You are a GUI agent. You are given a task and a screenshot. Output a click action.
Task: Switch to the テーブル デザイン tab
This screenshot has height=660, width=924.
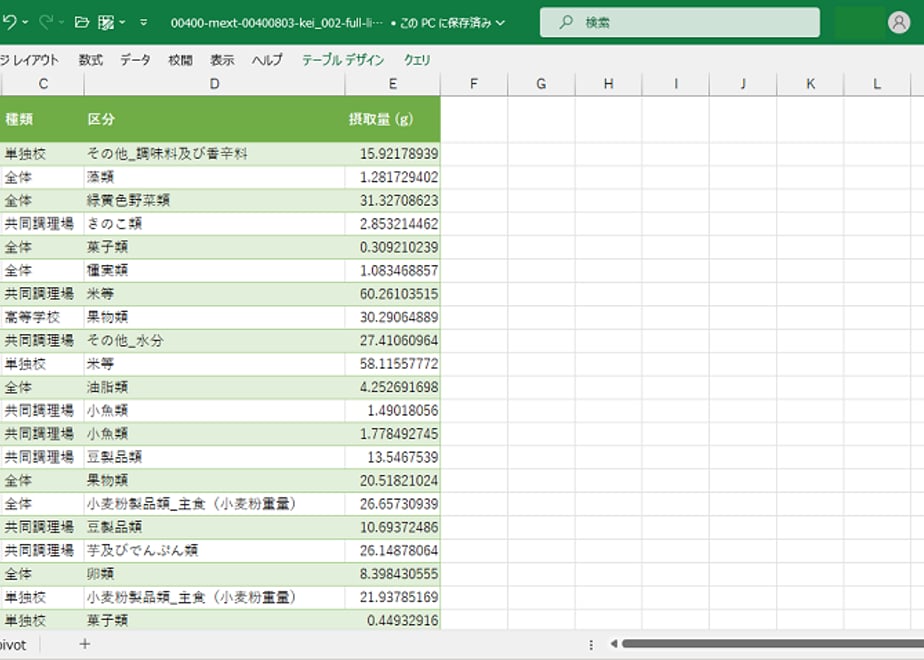click(x=343, y=60)
